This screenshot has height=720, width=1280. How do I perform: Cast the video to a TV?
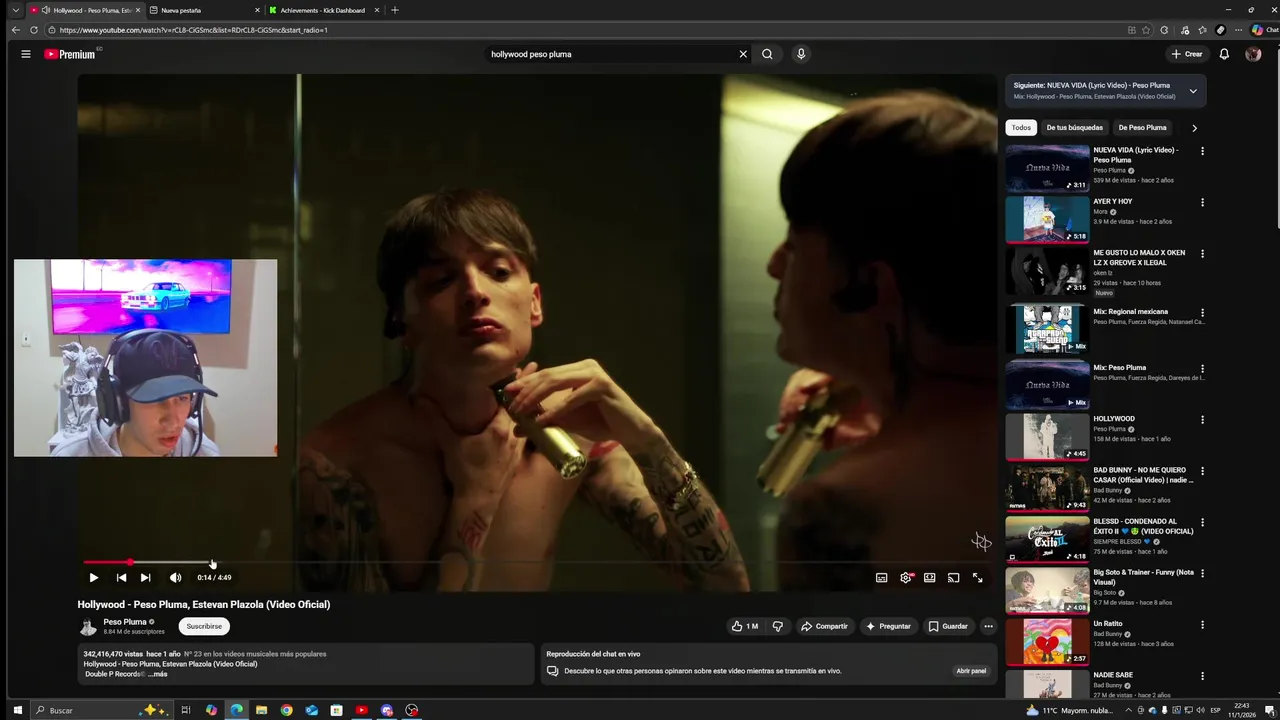(x=953, y=577)
